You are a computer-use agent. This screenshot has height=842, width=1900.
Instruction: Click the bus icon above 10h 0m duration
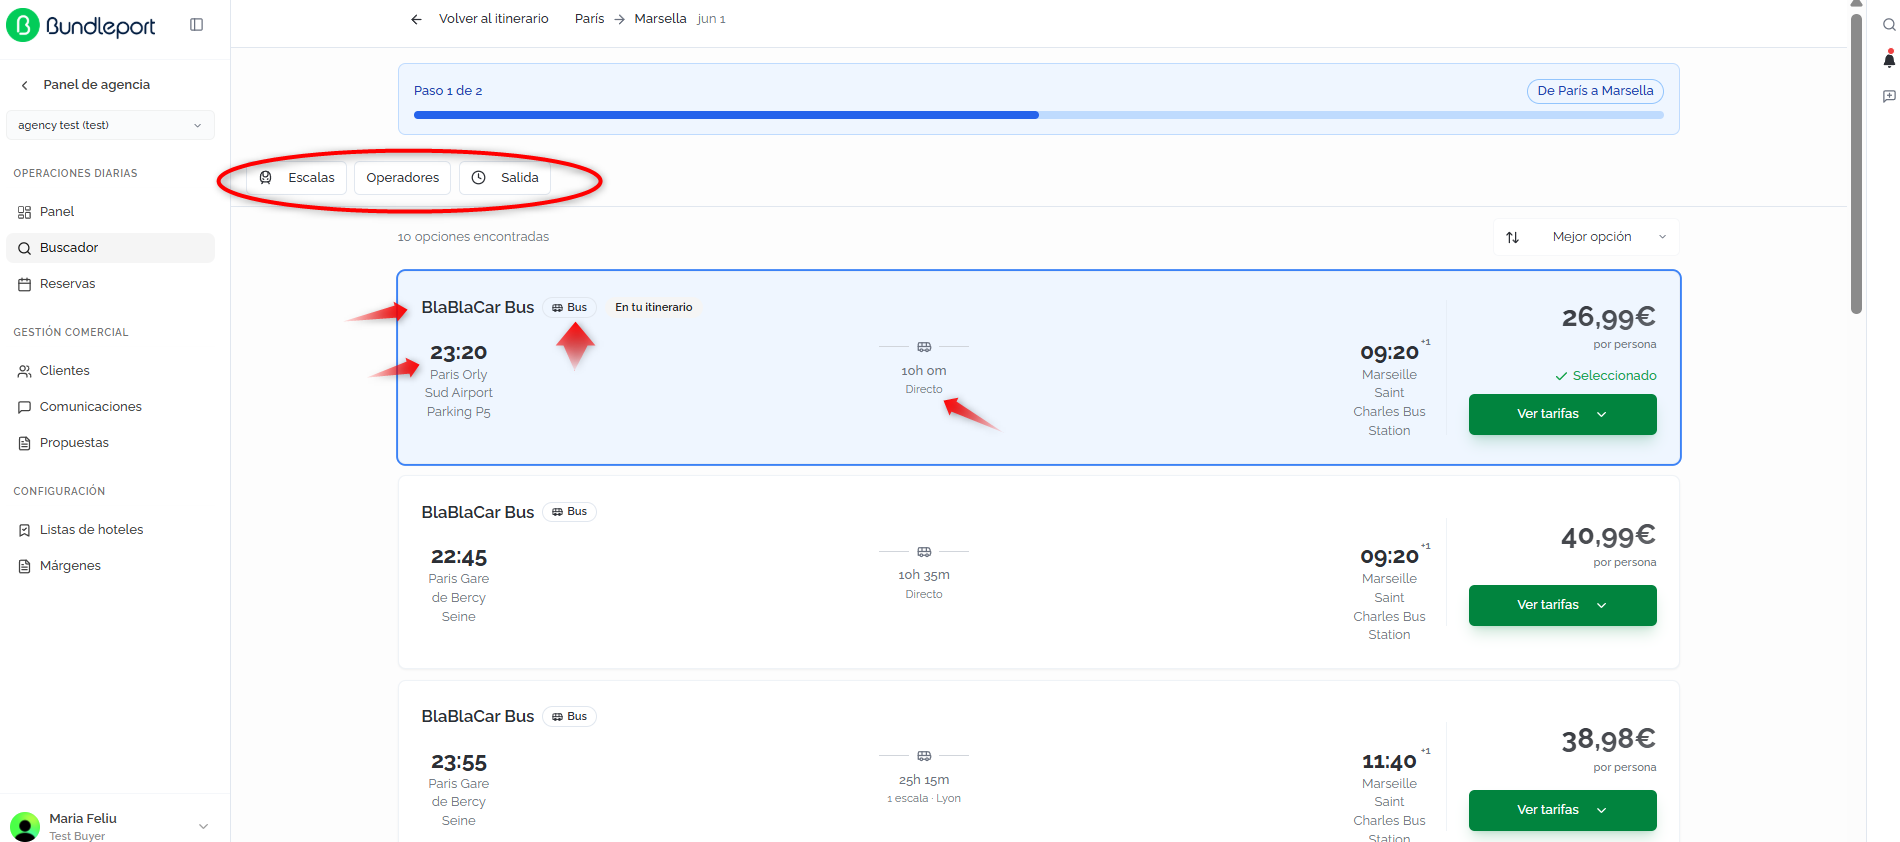coord(924,347)
